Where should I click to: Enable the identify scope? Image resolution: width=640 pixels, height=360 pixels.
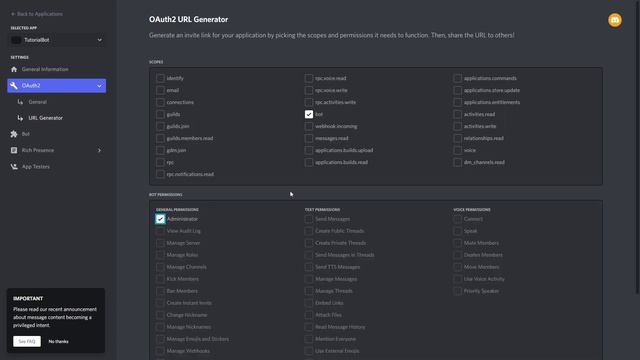click(160, 78)
